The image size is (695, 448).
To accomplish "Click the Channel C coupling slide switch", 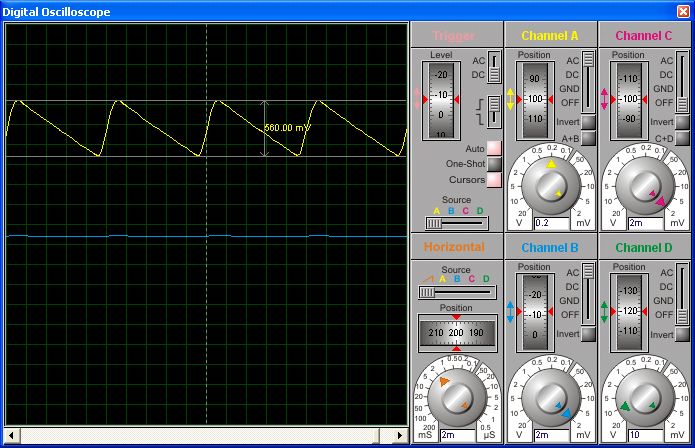I will click(683, 82).
